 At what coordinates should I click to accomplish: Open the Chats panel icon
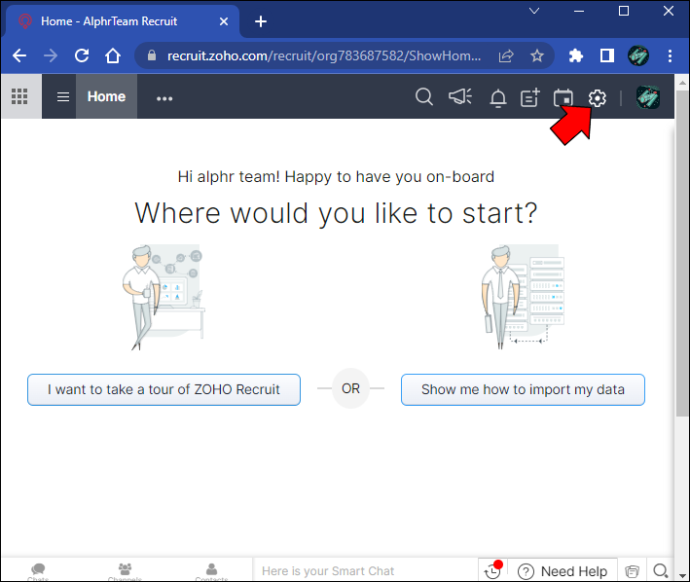[38, 571]
